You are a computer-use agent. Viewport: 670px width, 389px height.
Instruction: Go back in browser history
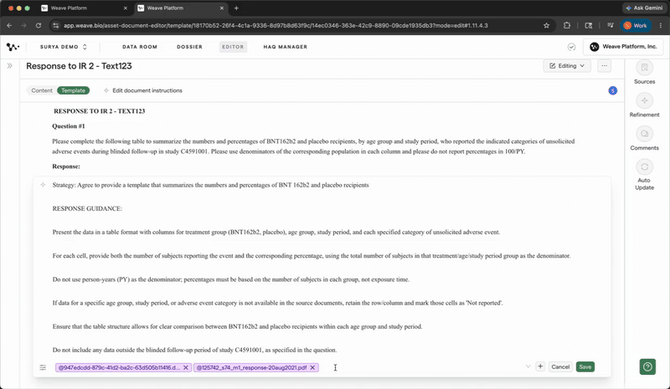9,26
